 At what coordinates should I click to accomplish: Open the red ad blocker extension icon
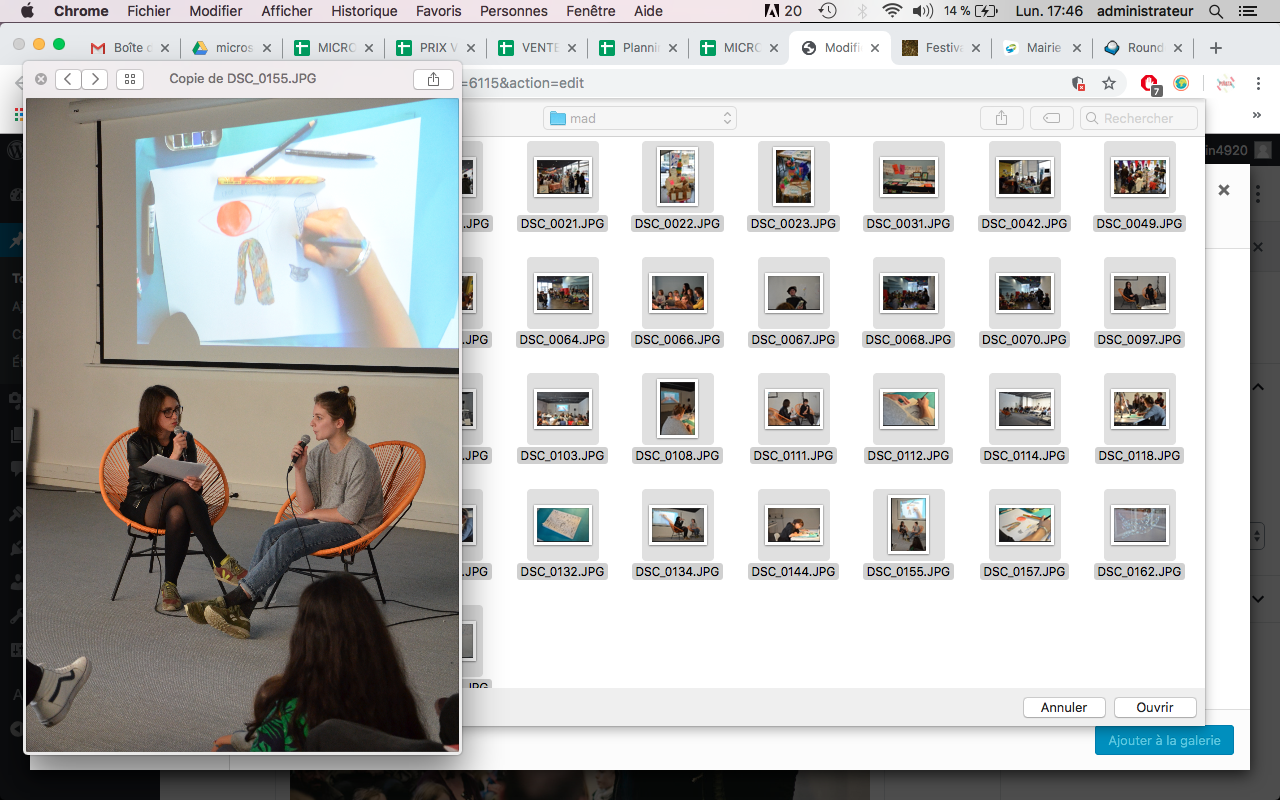point(1149,83)
